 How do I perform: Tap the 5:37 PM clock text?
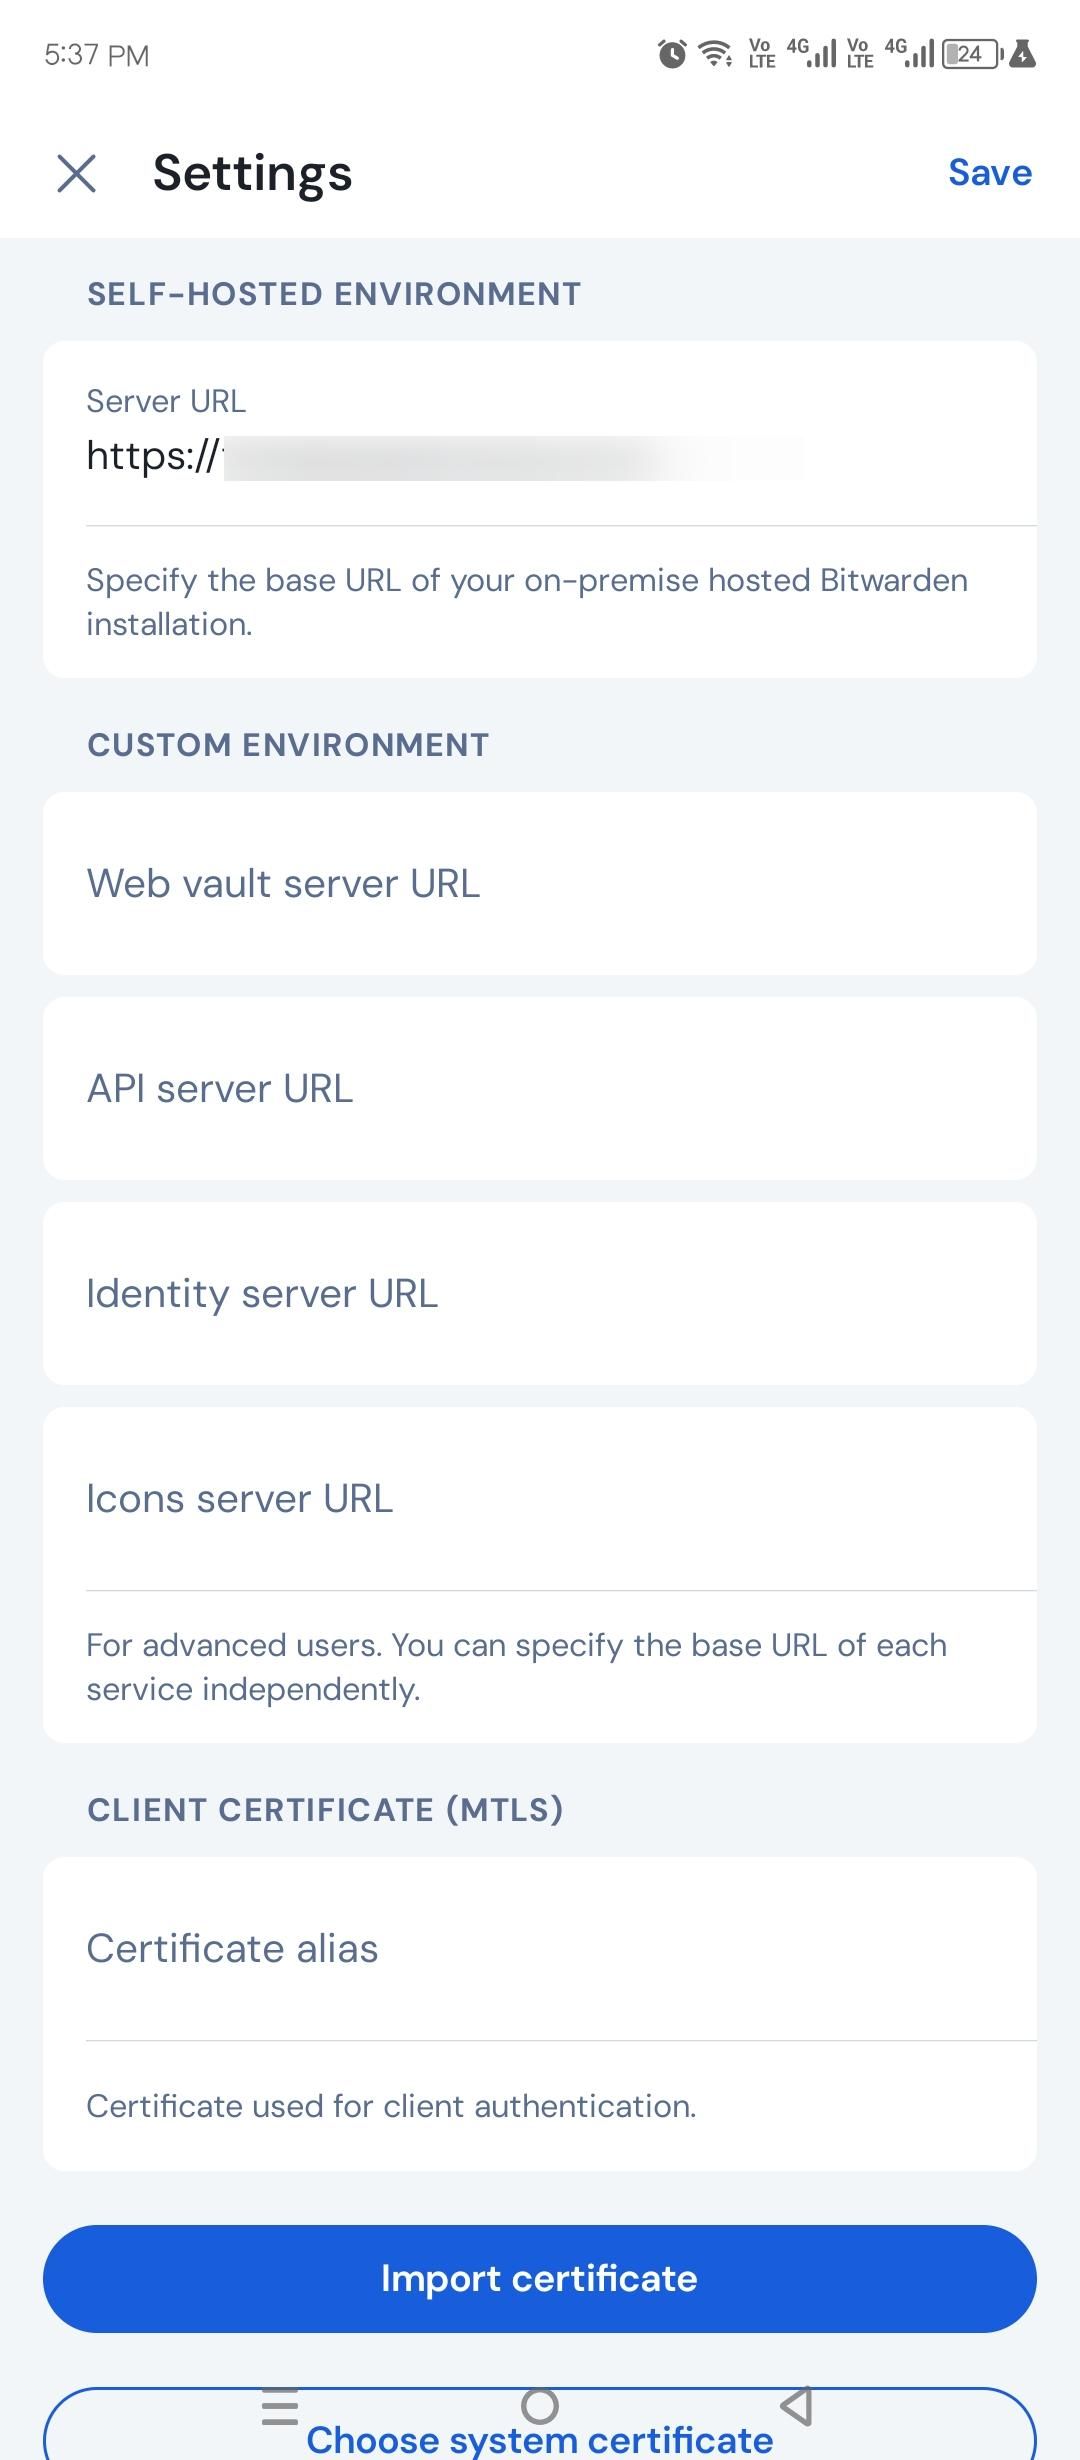tap(97, 55)
